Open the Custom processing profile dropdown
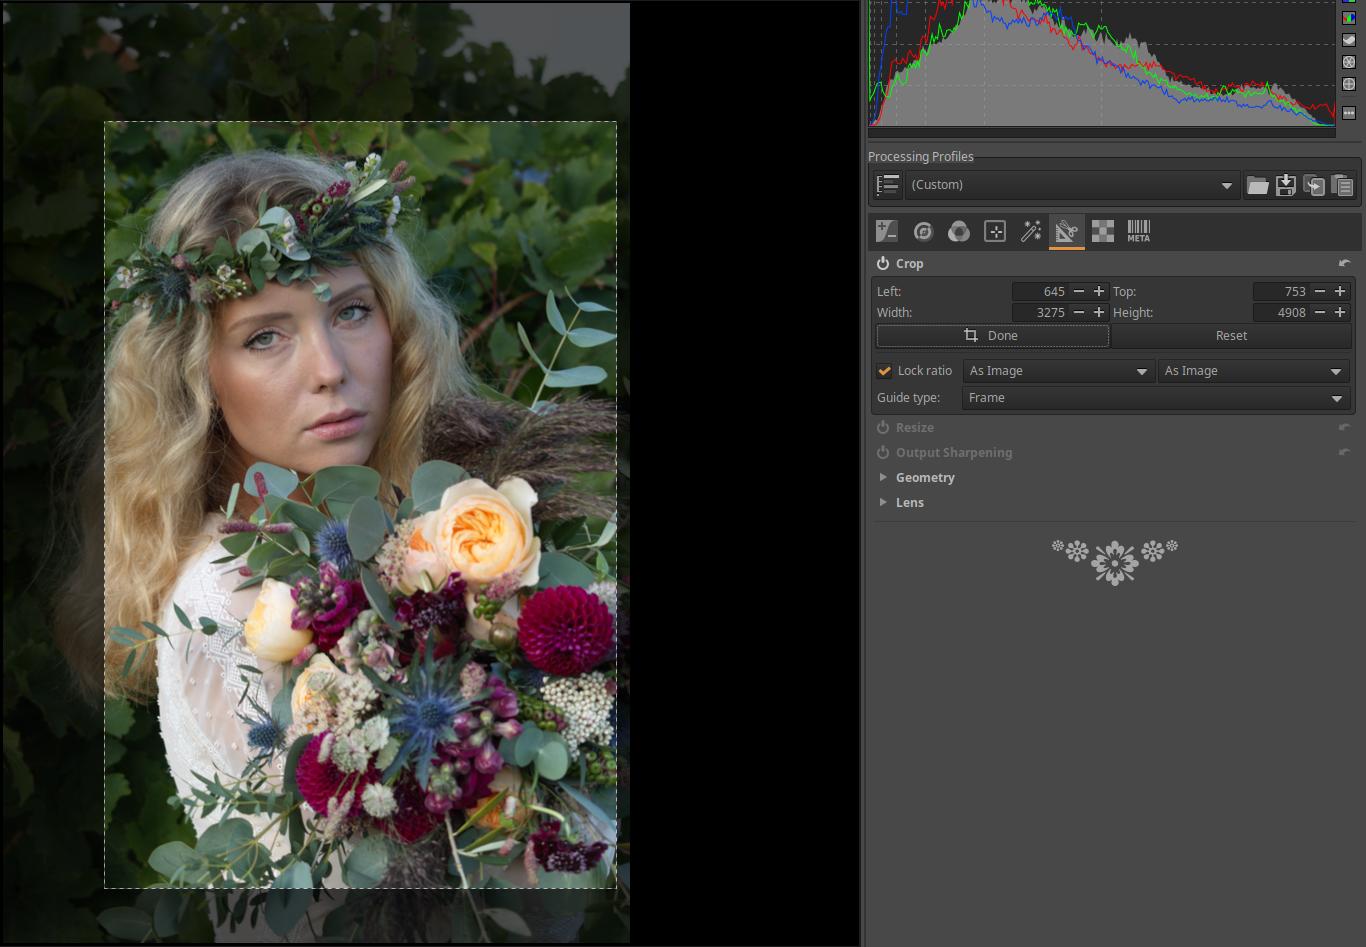The height and width of the screenshot is (947, 1366). click(x=1071, y=185)
